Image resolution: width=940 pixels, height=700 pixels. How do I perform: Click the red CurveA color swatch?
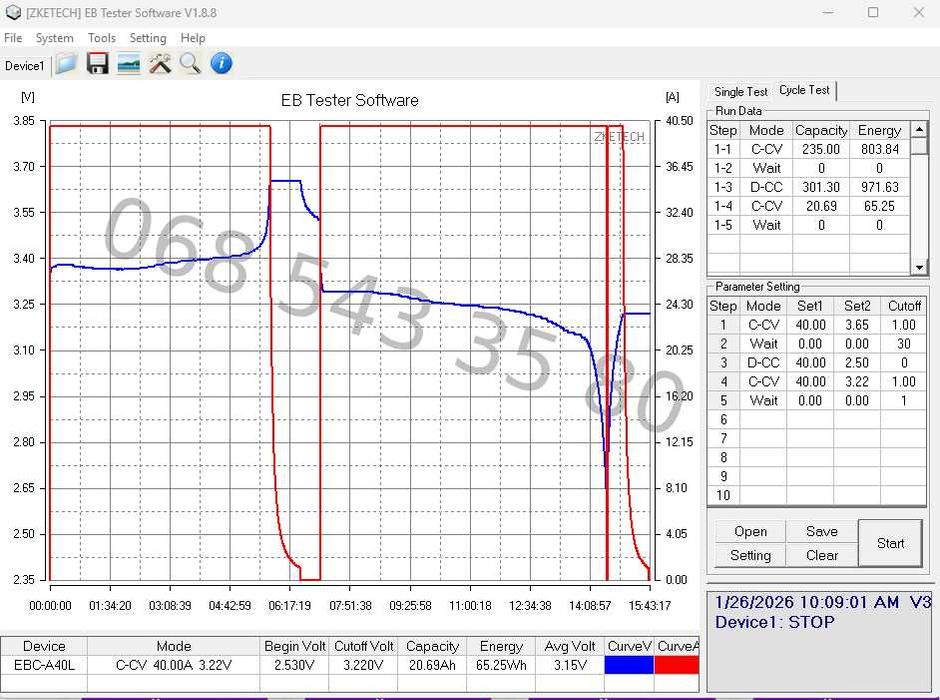[677, 665]
